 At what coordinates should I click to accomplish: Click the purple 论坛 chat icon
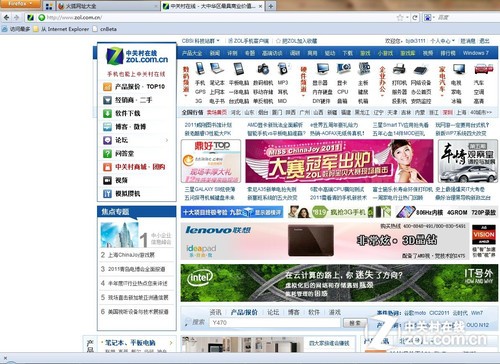coord(107,140)
